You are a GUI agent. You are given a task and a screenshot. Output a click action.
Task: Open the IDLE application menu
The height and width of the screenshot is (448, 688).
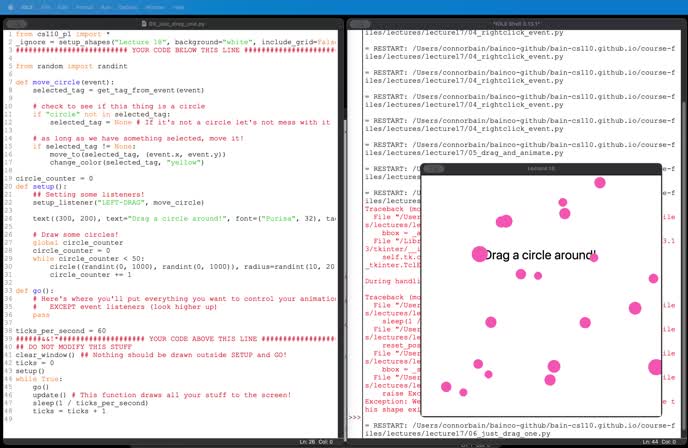(x=27, y=7)
